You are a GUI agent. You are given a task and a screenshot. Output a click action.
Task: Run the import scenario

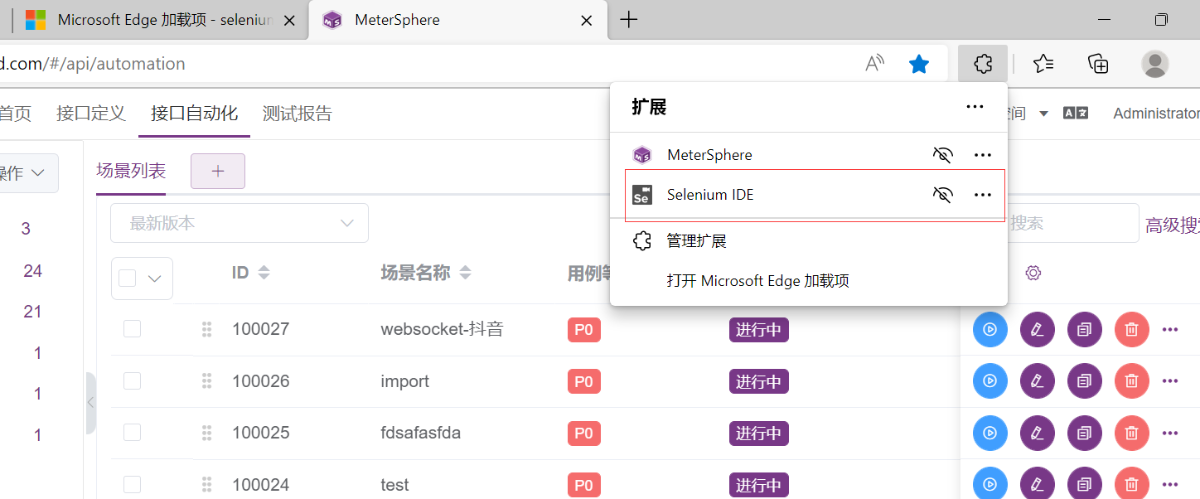pyautogui.click(x=989, y=381)
